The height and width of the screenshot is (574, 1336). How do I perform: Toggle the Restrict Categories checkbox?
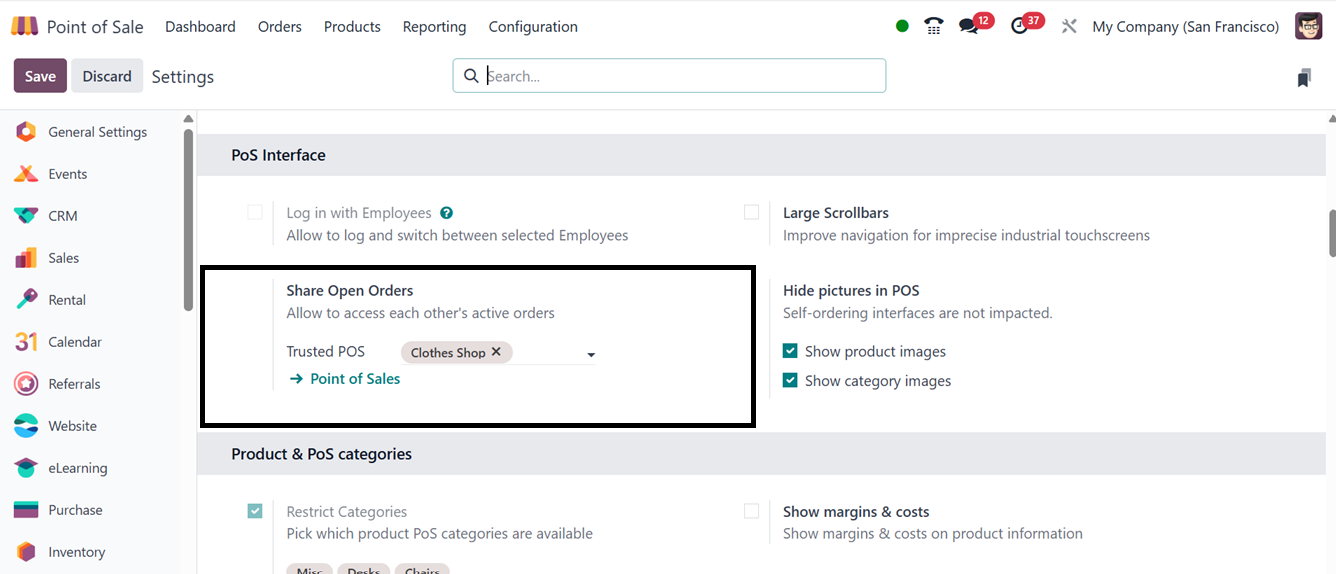255,511
